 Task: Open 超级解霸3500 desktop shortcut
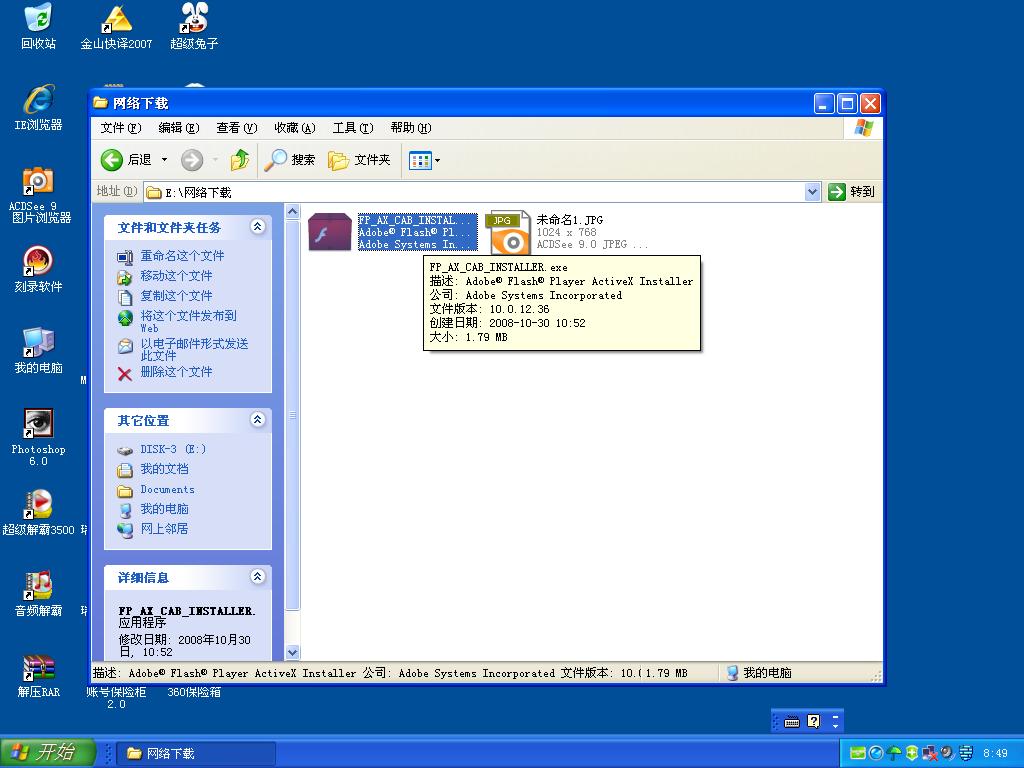pos(39,513)
